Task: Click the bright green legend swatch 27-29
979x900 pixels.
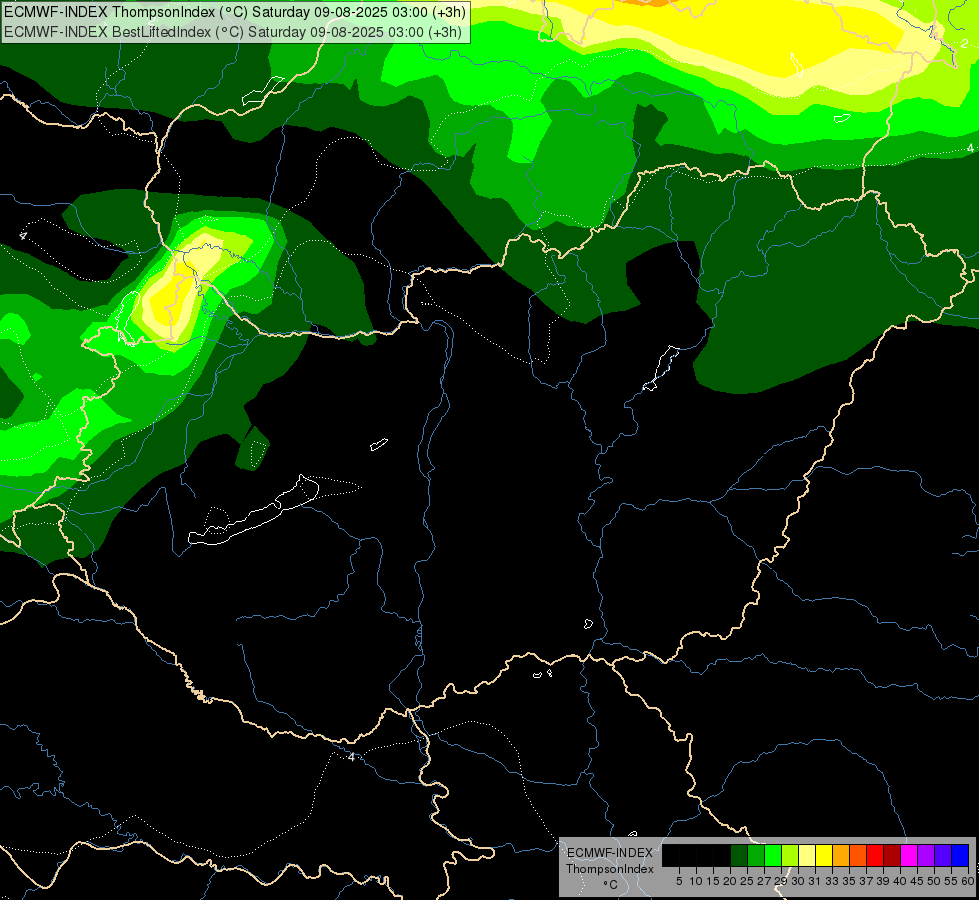Action: [772, 855]
